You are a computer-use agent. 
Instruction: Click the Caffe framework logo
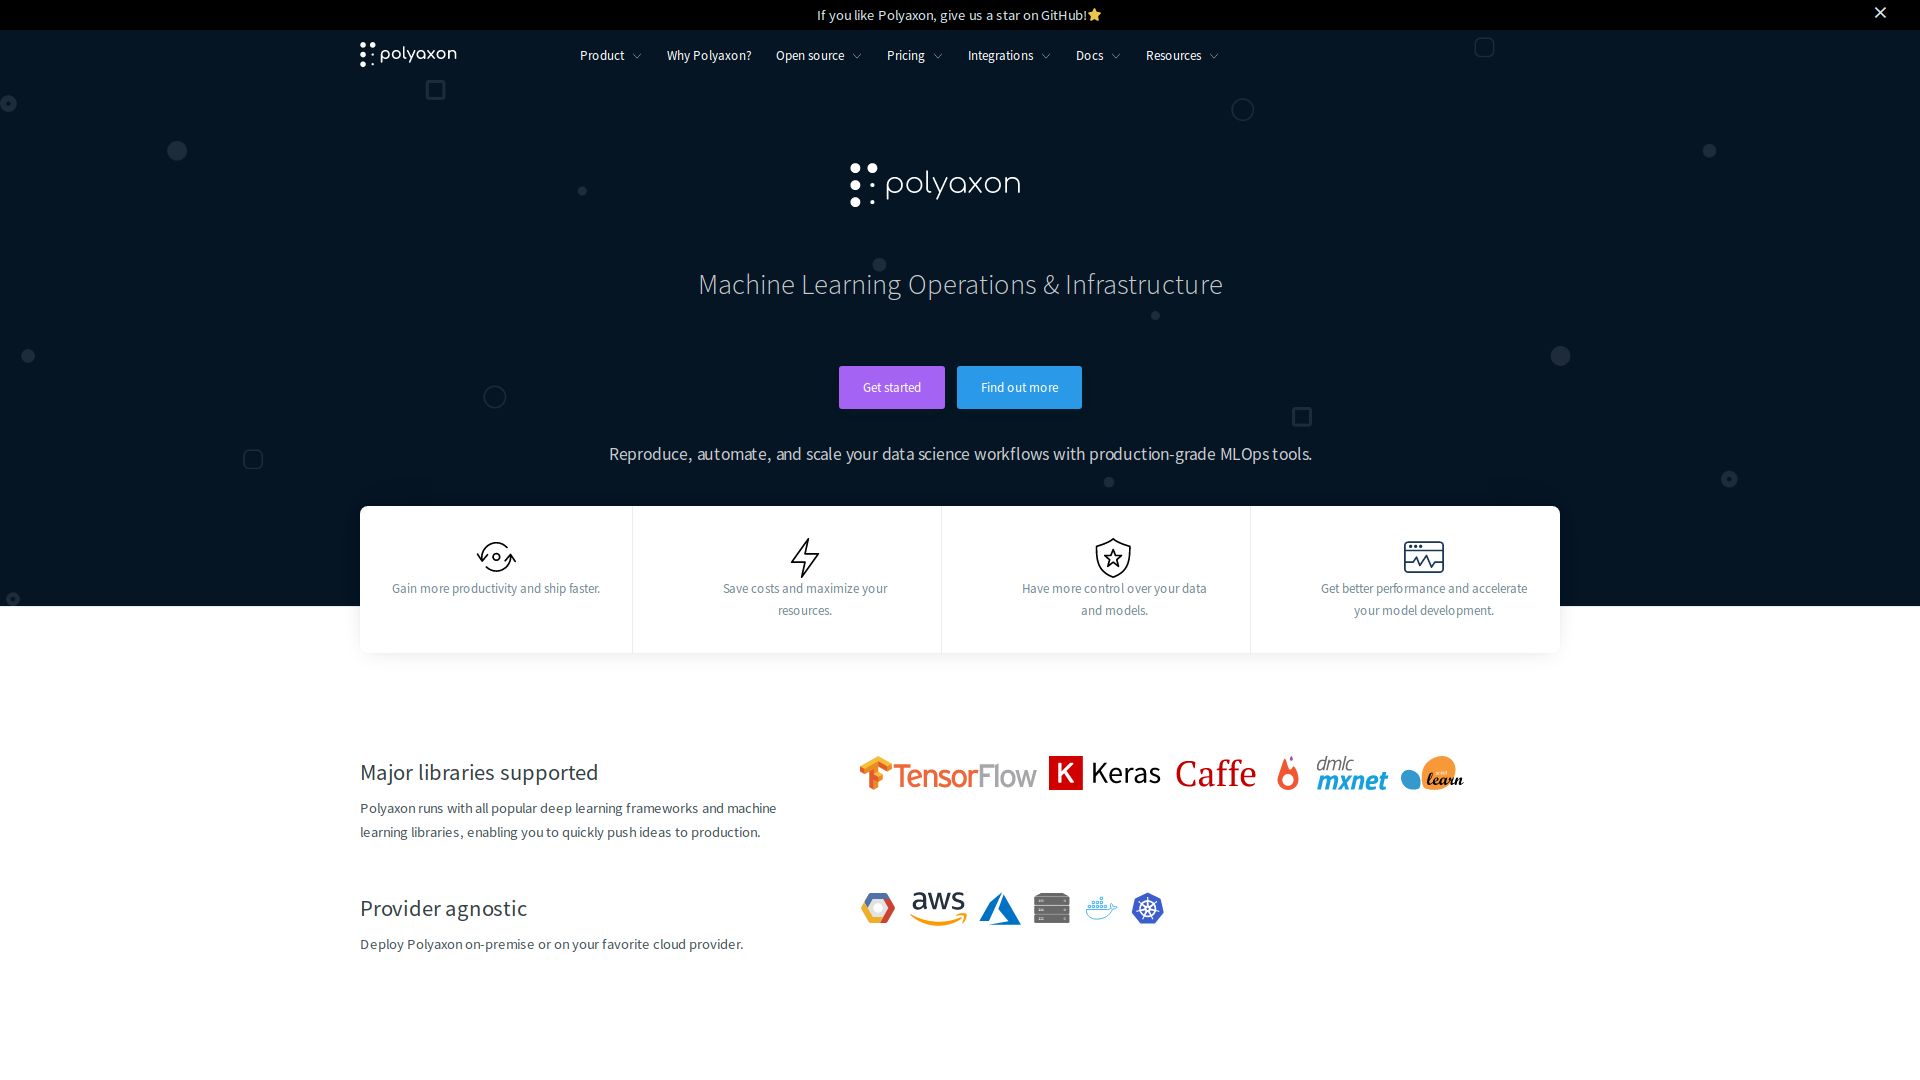[x=1215, y=773]
